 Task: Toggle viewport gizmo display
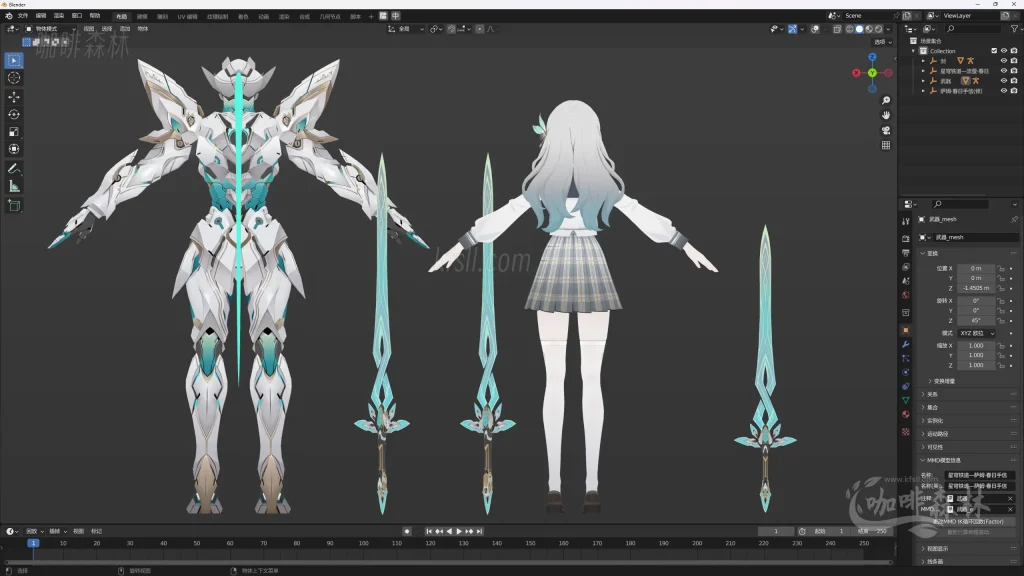792,29
